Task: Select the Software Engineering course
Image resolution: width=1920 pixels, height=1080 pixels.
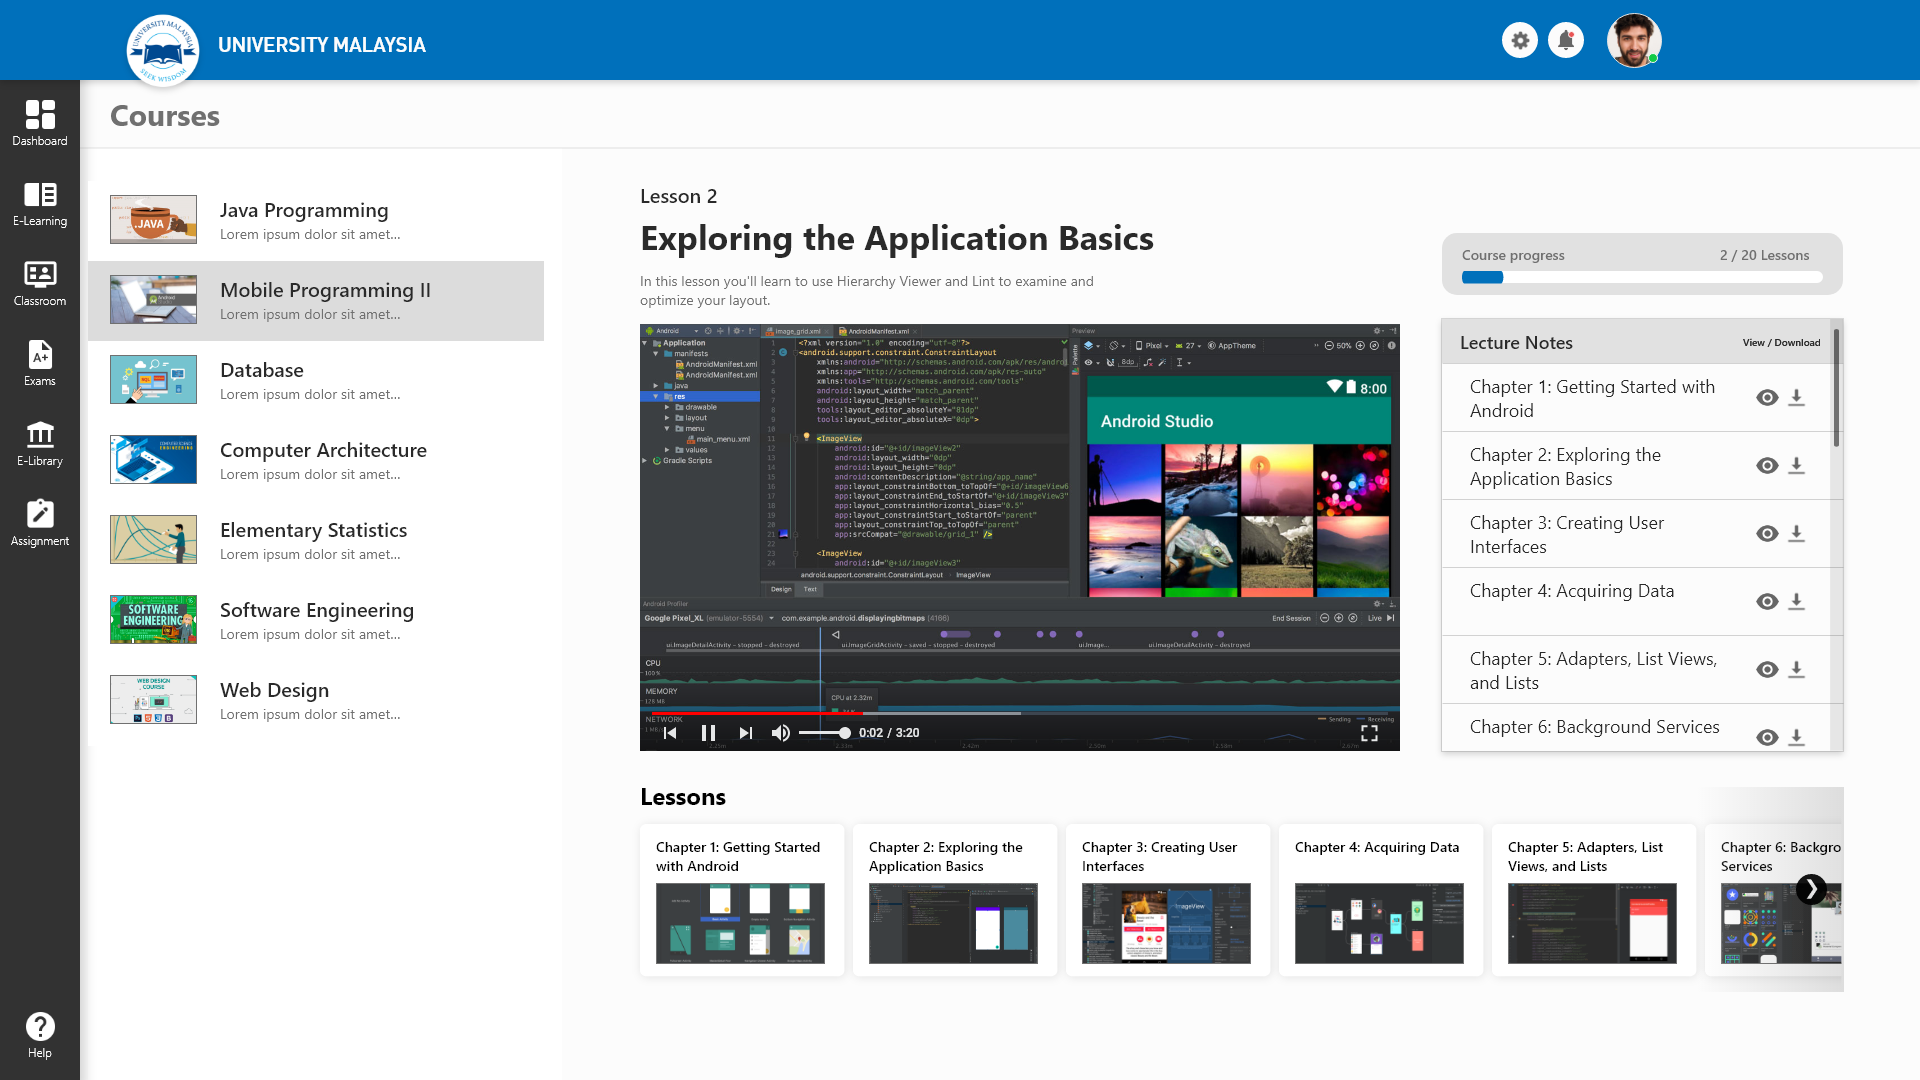Action: pos(316,621)
